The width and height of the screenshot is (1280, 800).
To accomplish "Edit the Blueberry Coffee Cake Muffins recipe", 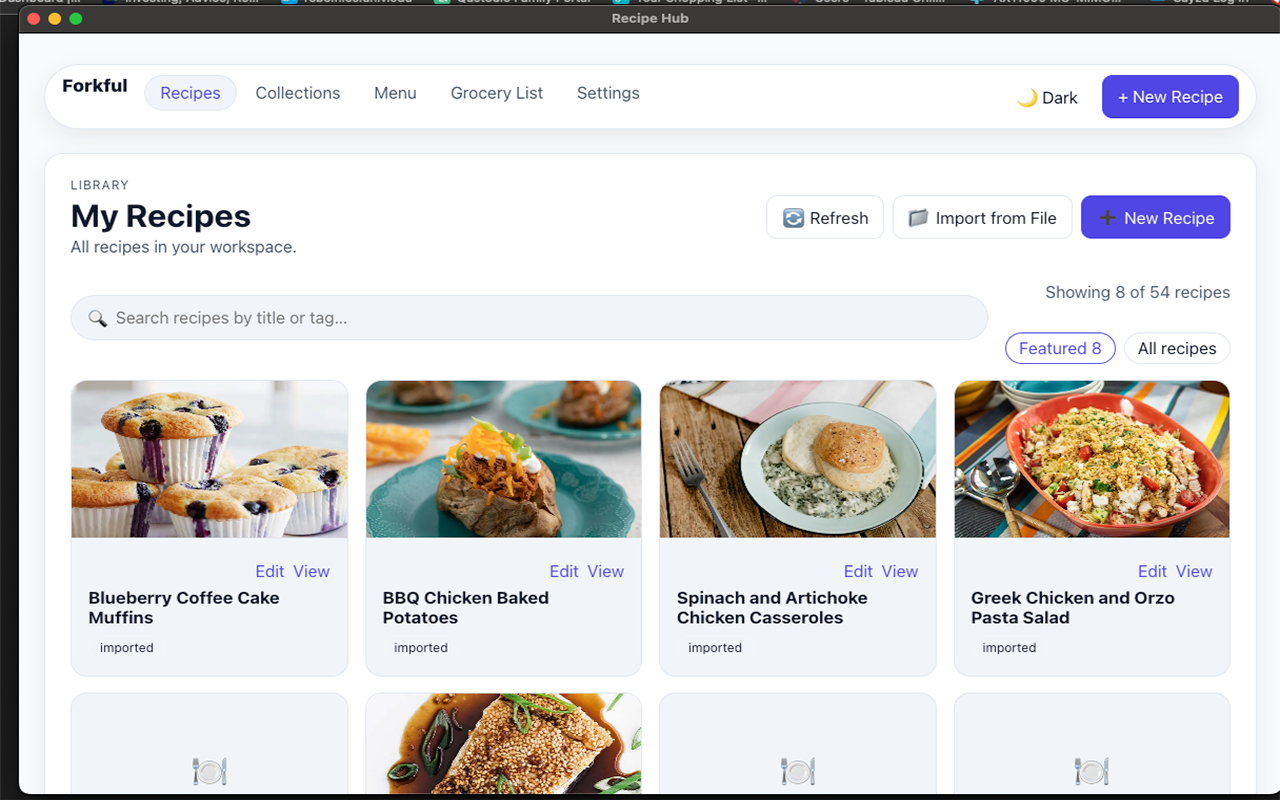I will point(270,571).
